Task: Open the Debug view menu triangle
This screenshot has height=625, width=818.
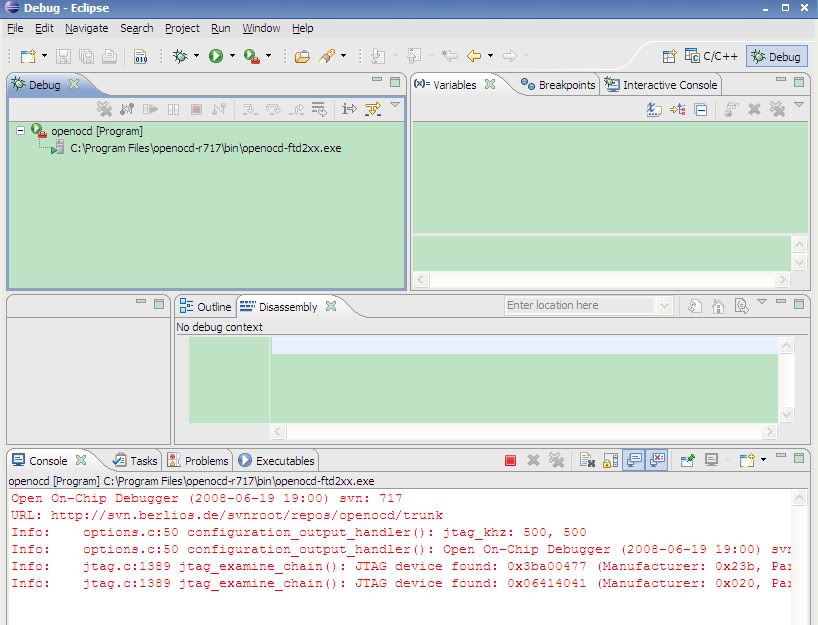Action: pos(395,105)
